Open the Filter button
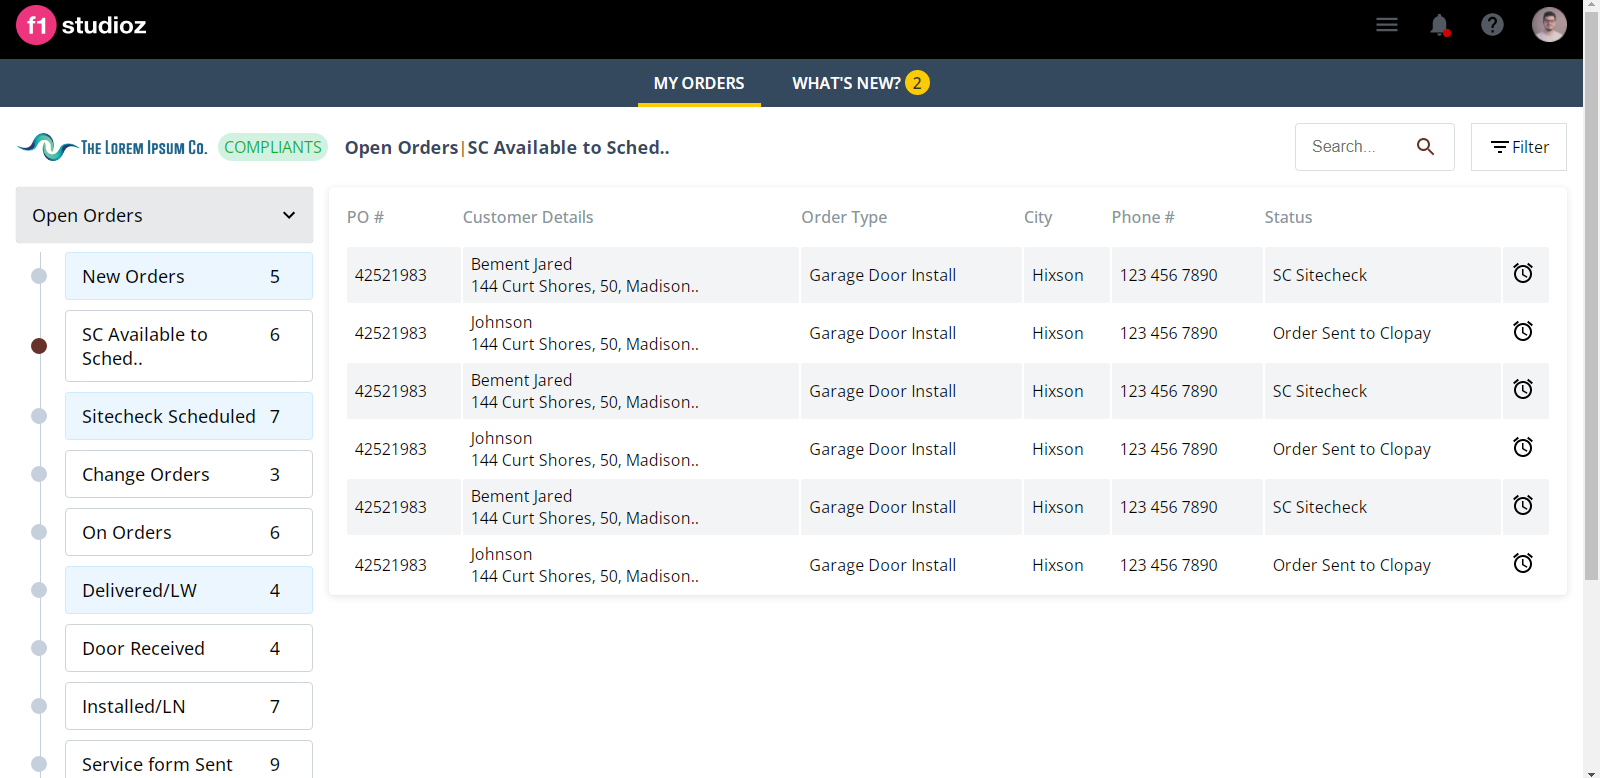This screenshot has width=1600, height=778. click(1519, 147)
